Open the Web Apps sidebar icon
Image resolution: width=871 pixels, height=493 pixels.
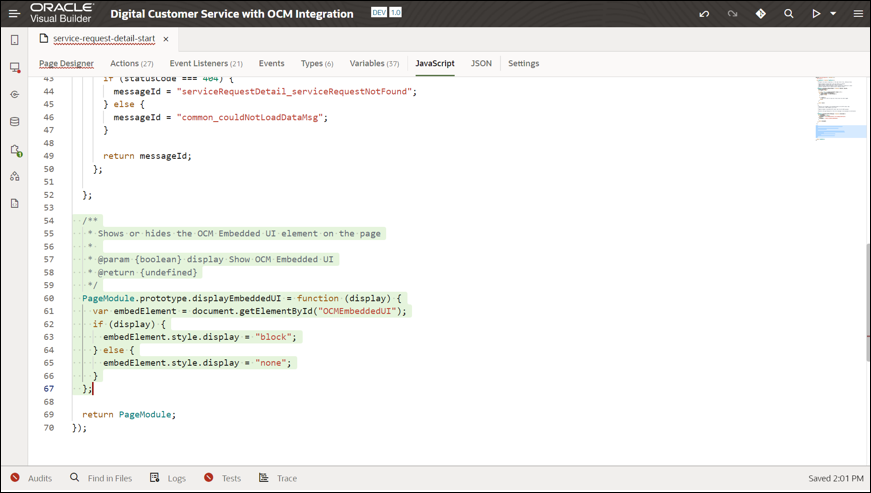tap(15, 67)
